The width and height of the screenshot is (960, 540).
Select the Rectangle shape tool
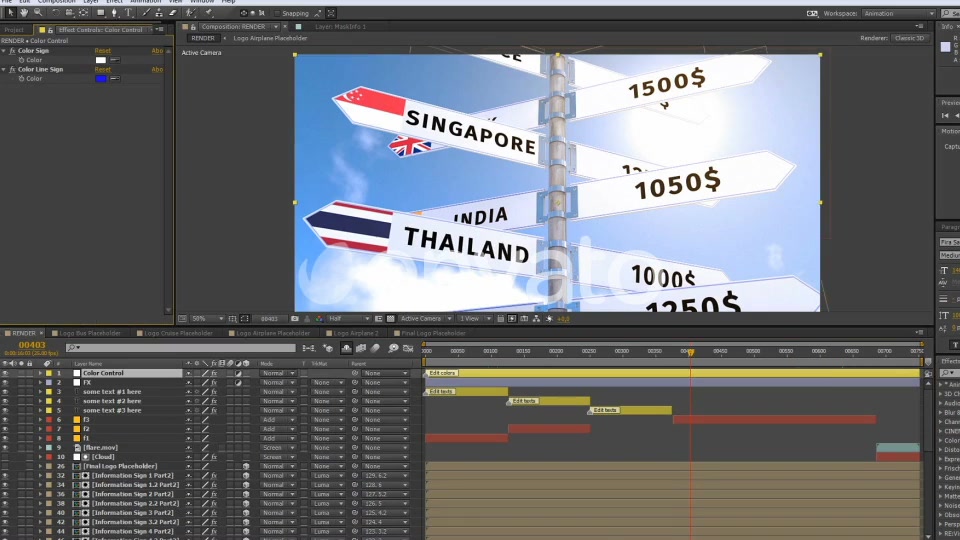pyautogui.click(x=100, y=12)
